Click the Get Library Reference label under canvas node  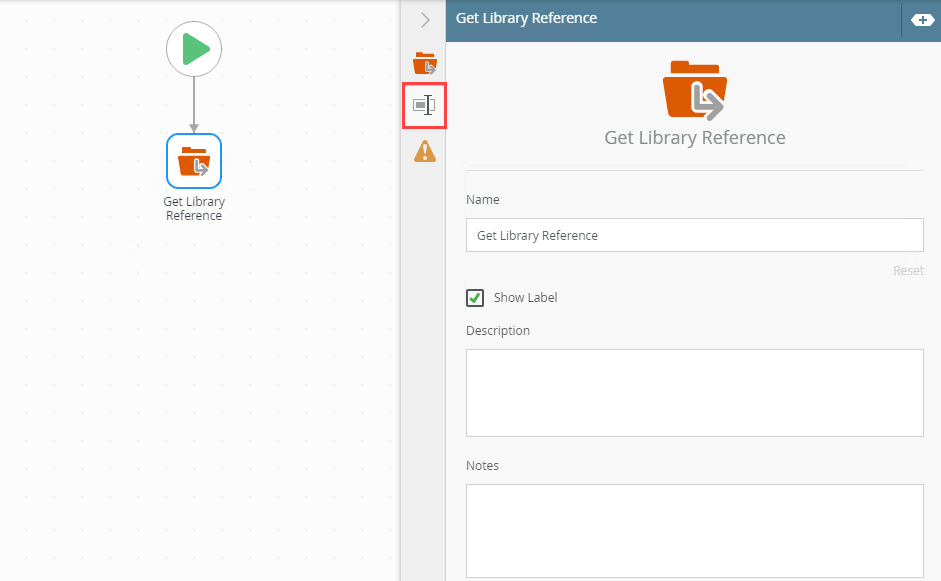coord(194,209)
